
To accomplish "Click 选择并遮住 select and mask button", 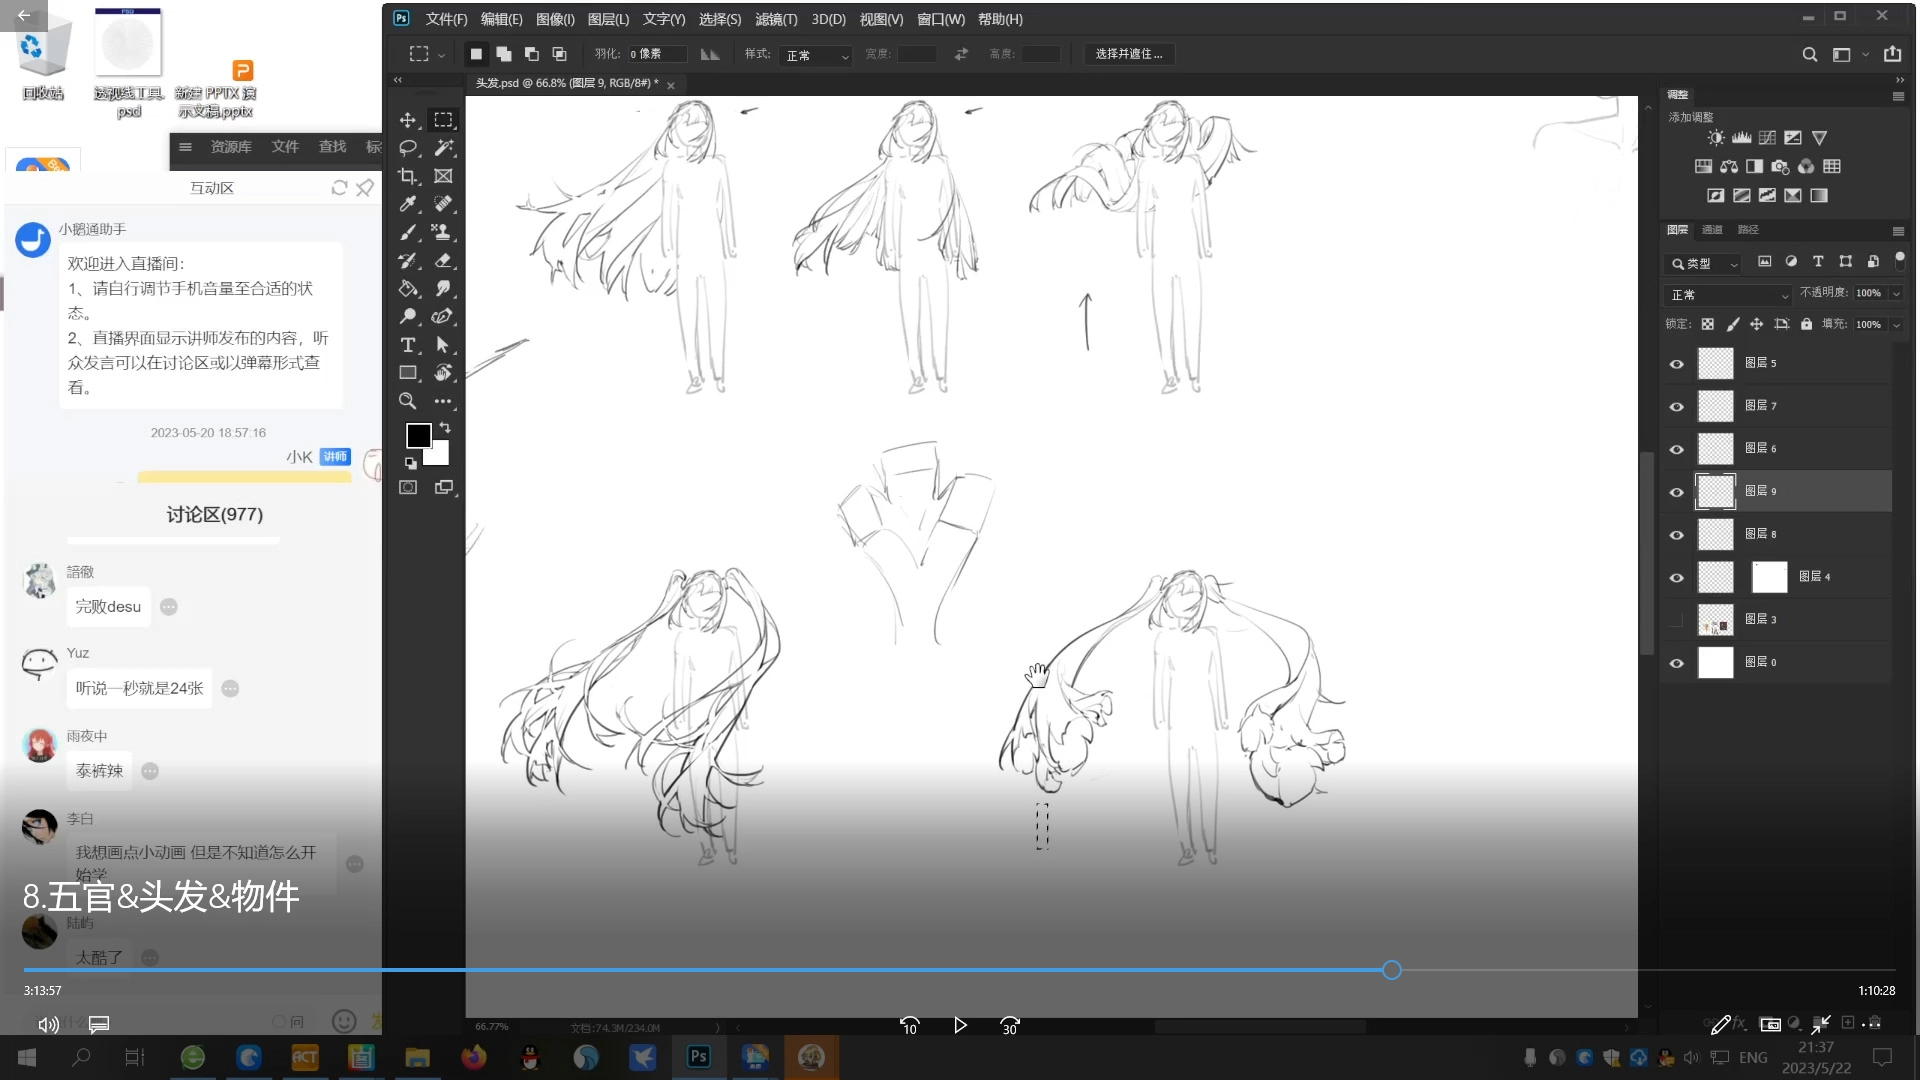I will click(x=1129, y=54).
